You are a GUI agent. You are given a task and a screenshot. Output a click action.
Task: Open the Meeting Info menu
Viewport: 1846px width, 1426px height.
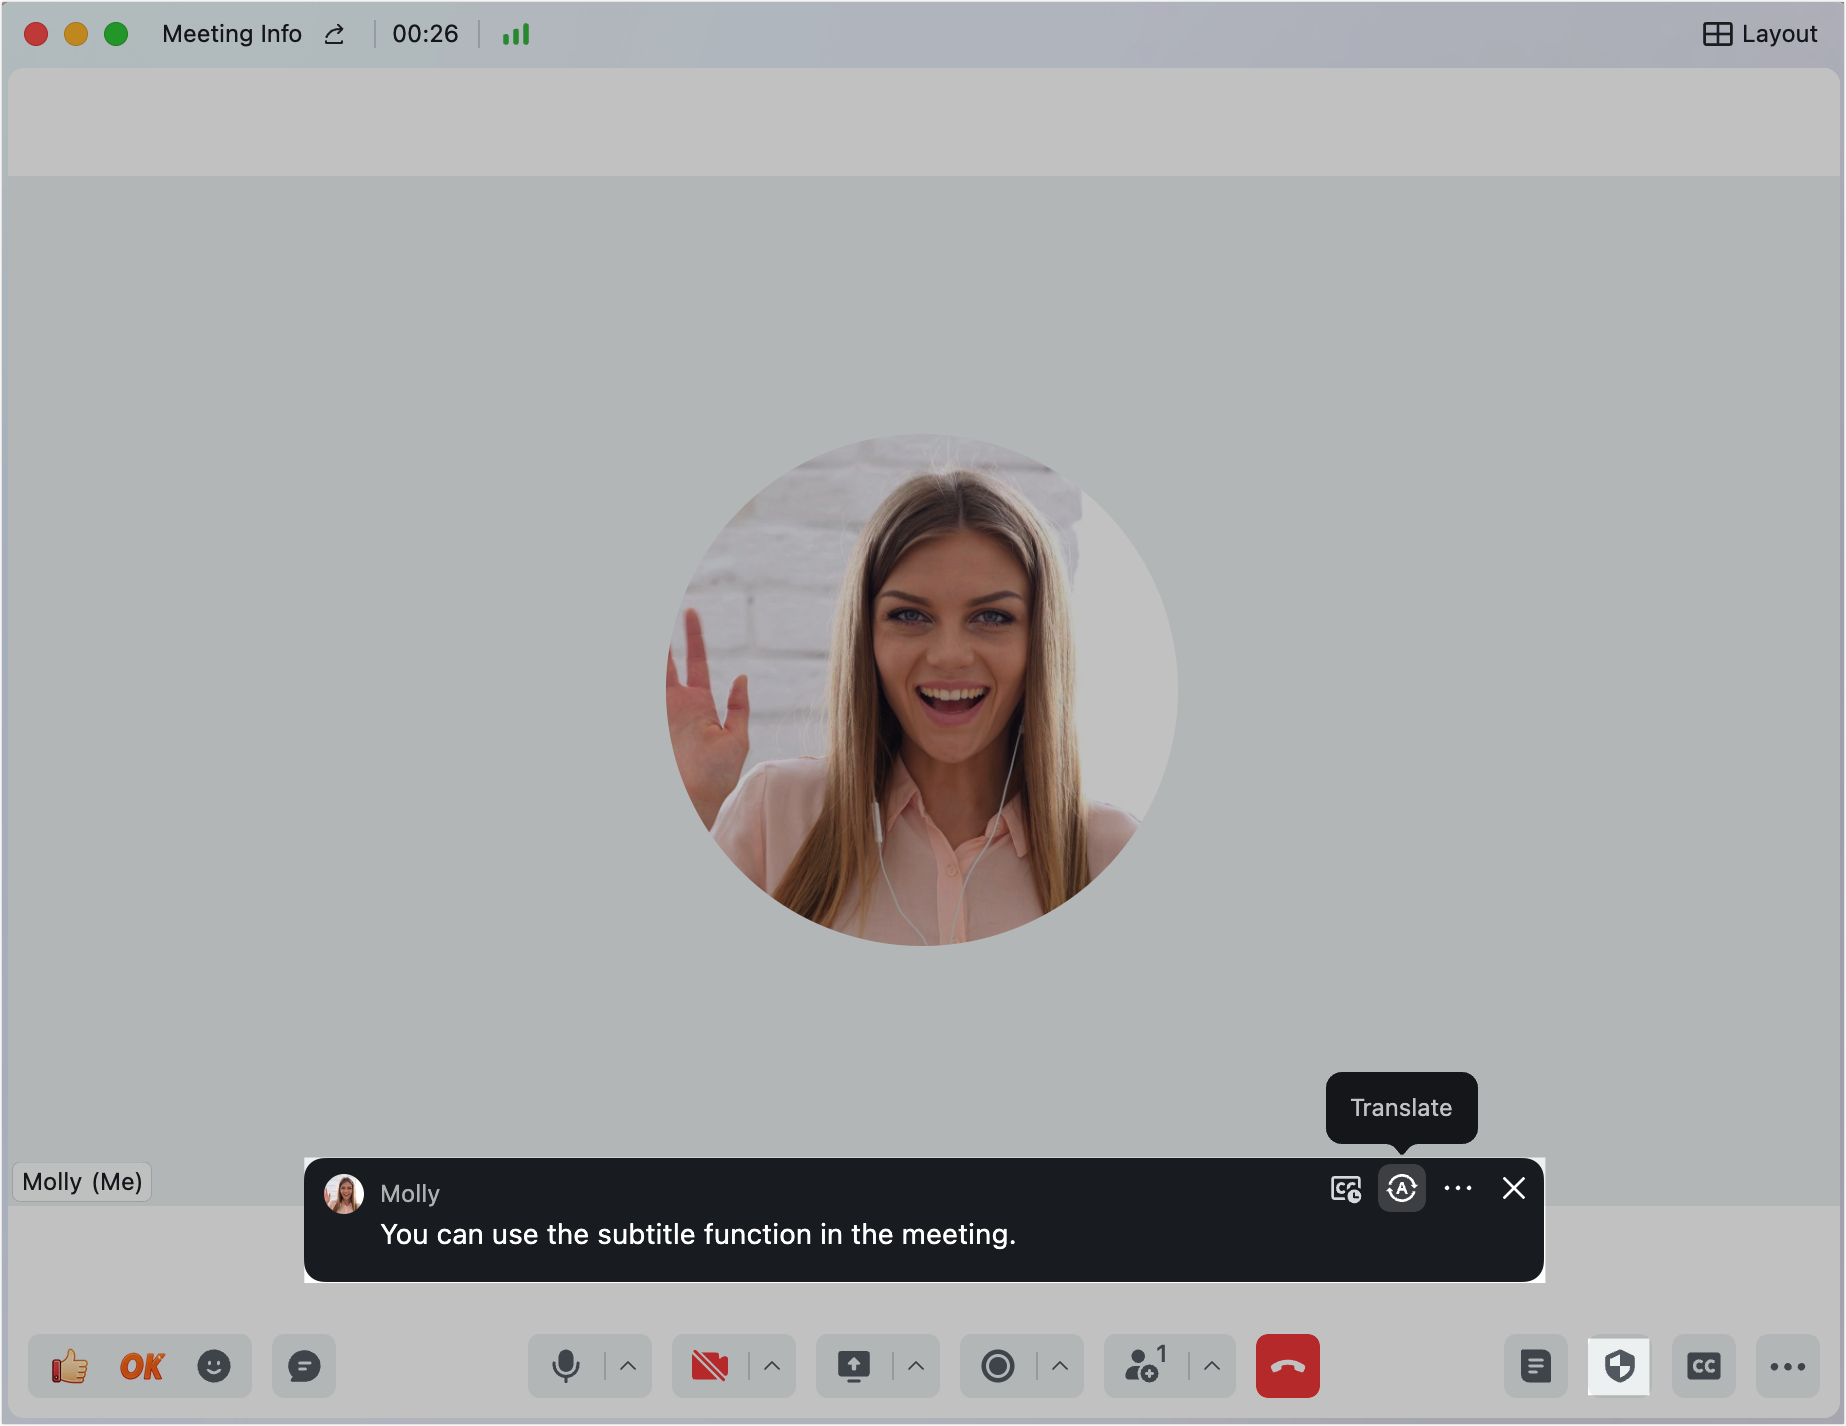click(x=232, y=33)
